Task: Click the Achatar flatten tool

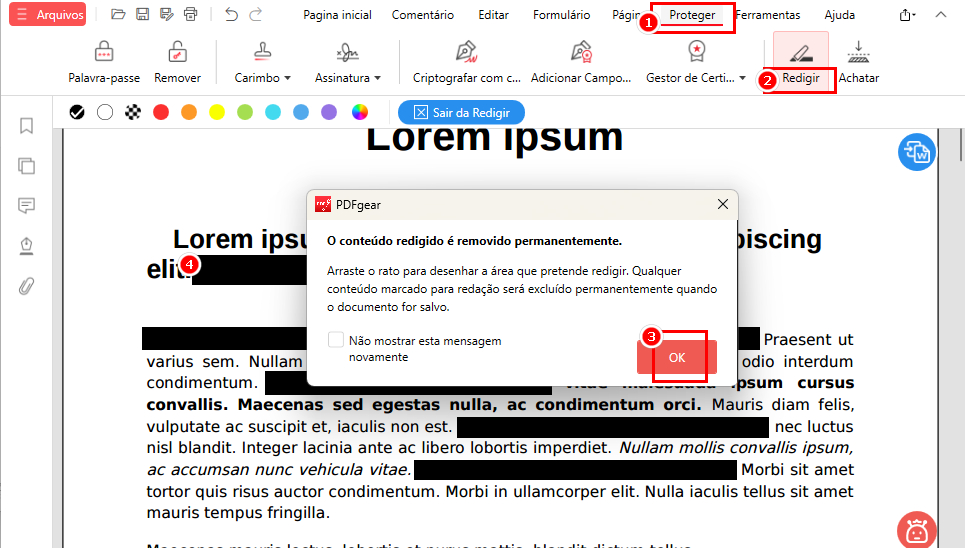Action: pos(859,62)
